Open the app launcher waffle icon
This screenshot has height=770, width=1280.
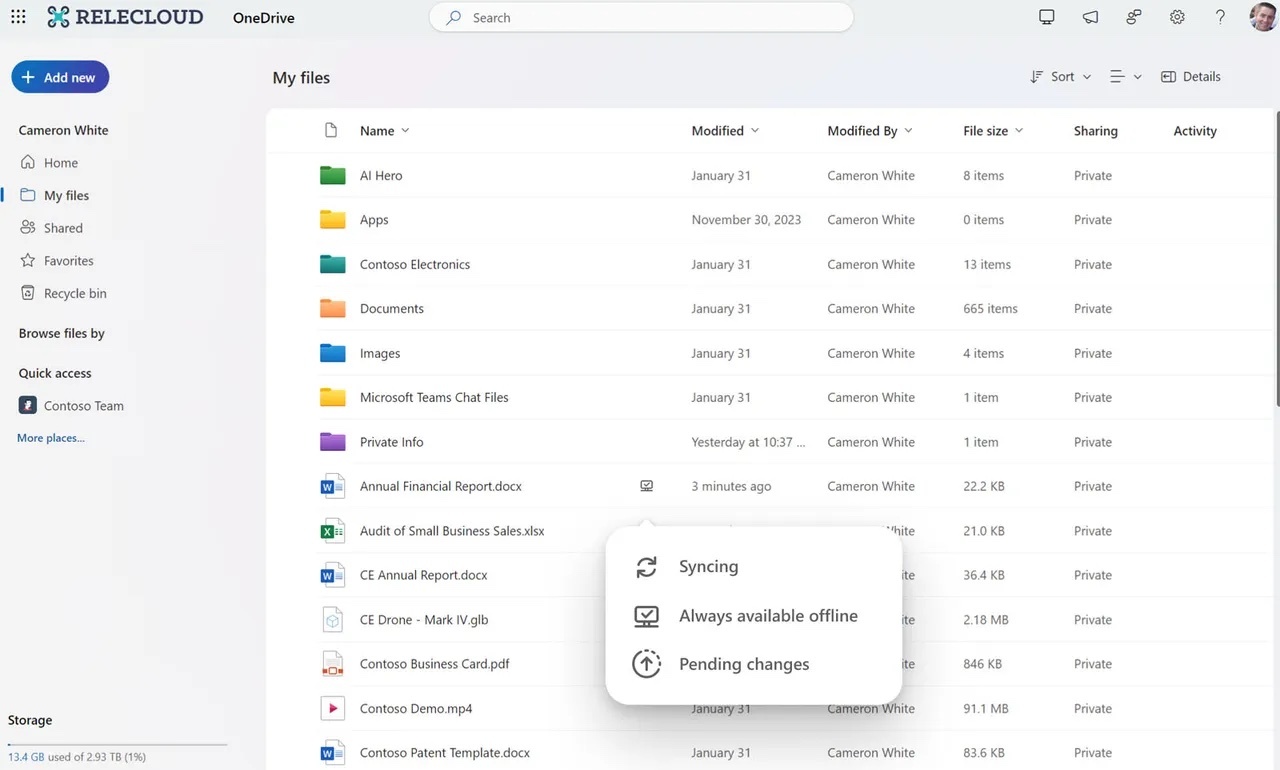tap(18, 17)
